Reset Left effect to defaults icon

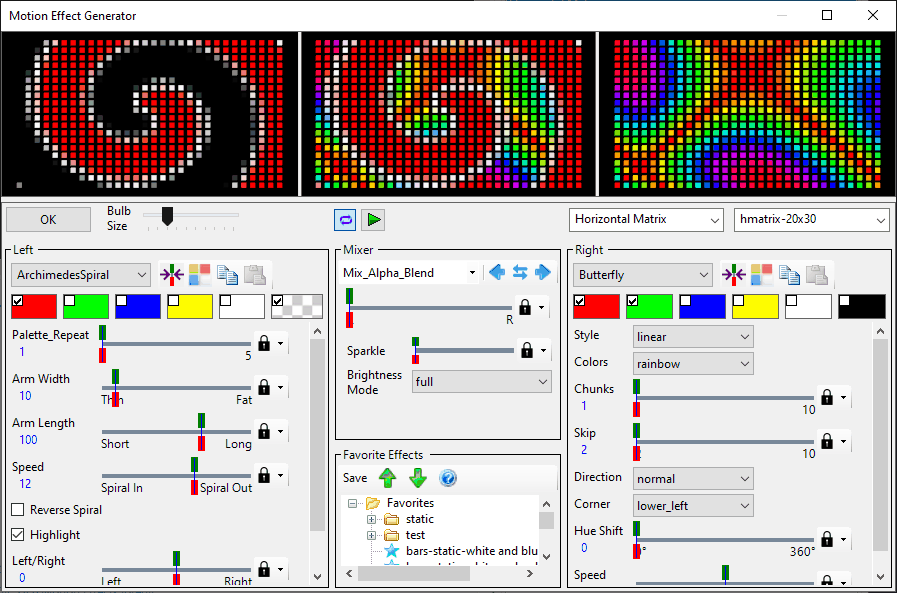172,275
